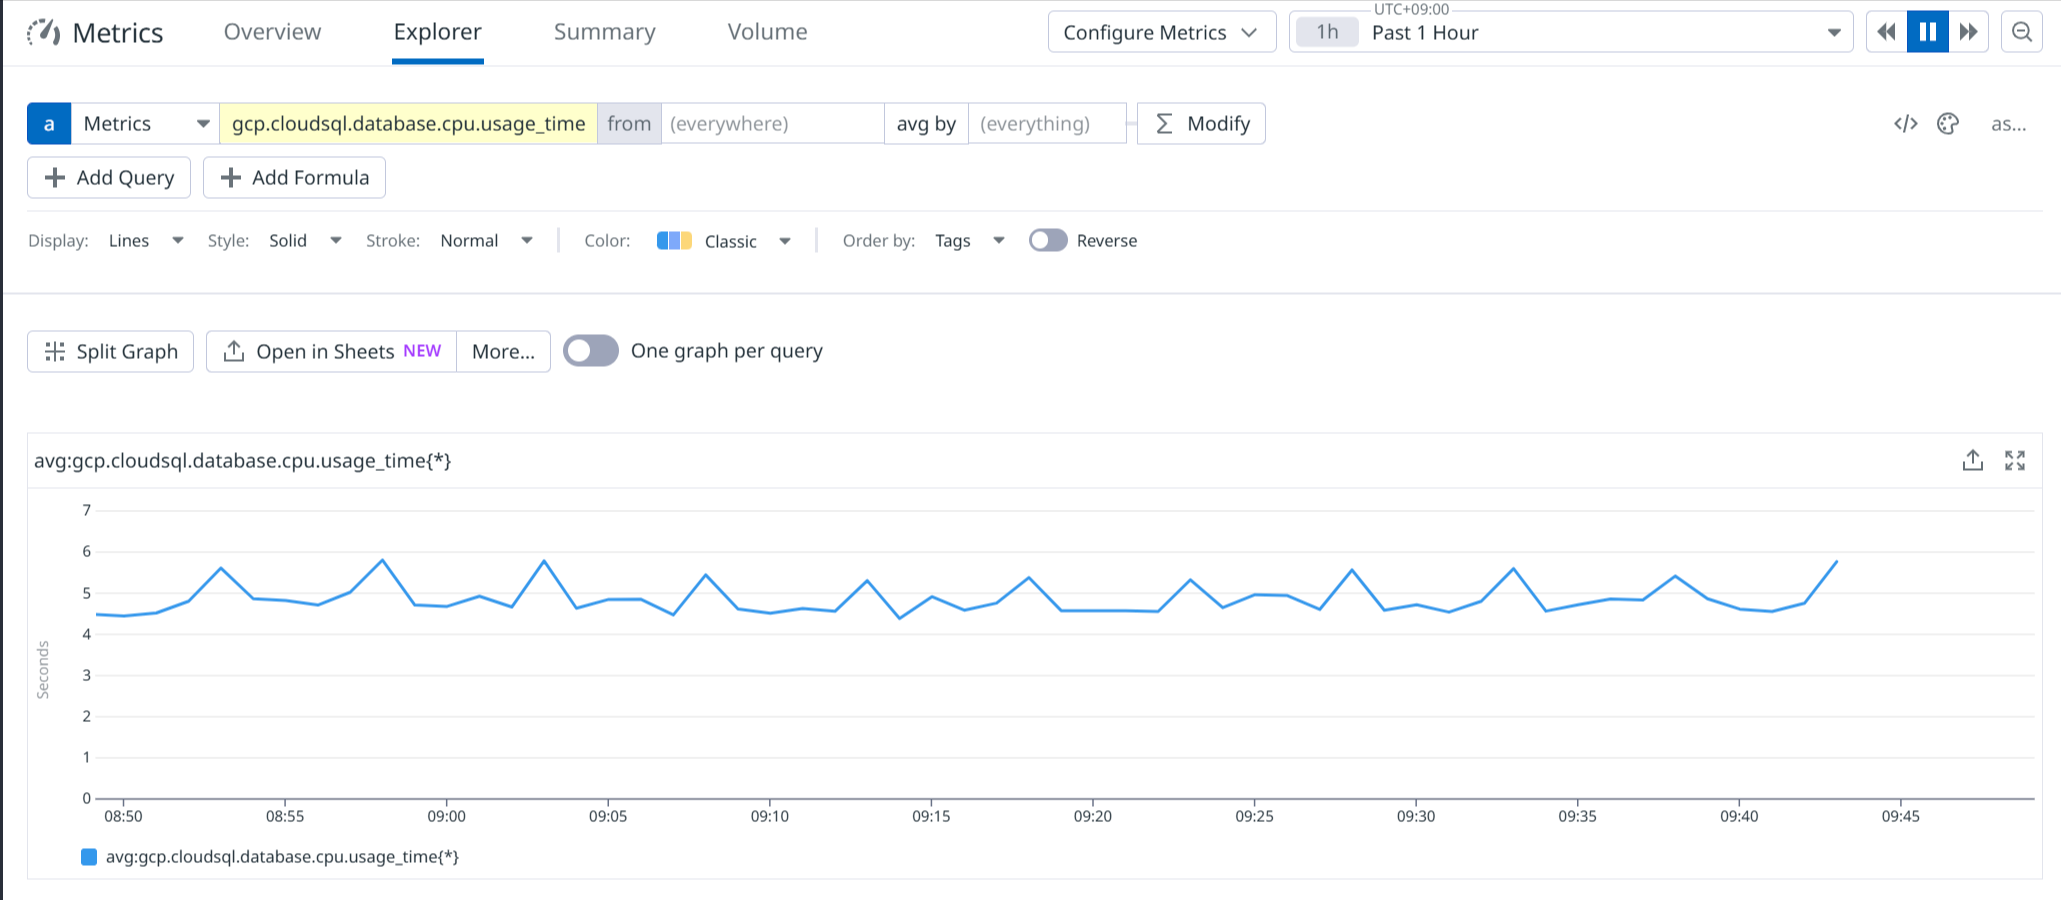Open the Display Lines dropdown
This screenshot has width=2061, height=900.
click(x=146, y=241)
